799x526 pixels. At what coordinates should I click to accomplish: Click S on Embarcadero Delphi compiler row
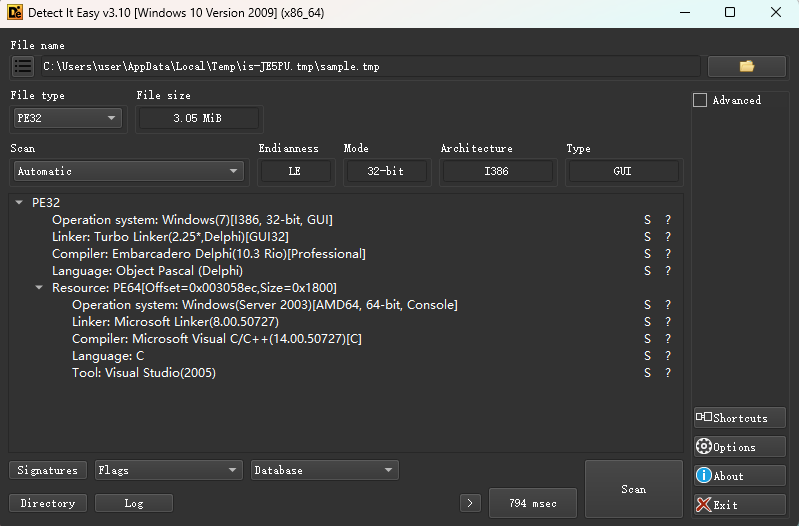[647, 254]
